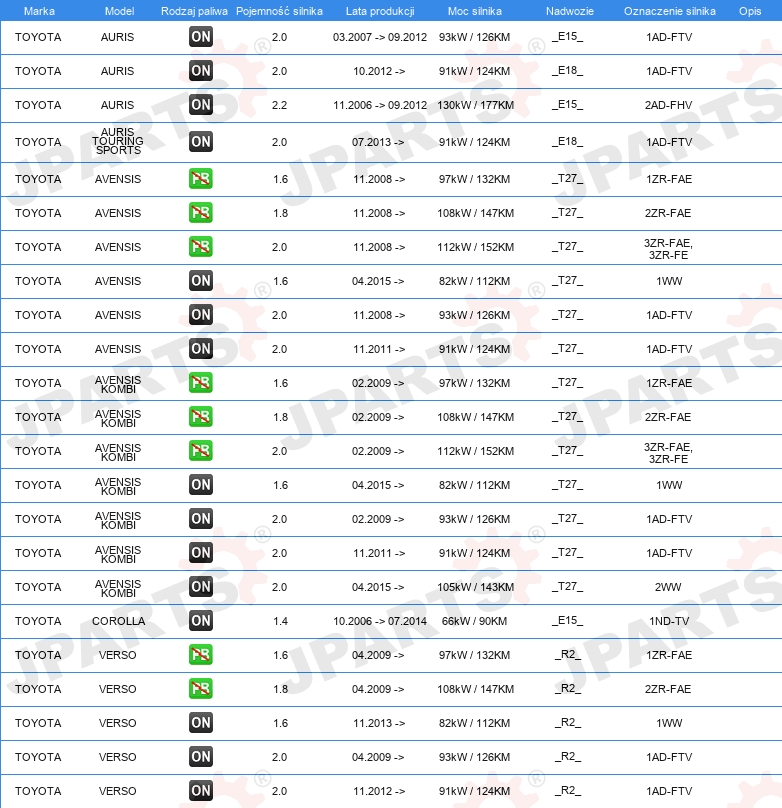
Task: Click the PB icon for Avensis 1.8 sedan row
Action: (x=201, y=213)
